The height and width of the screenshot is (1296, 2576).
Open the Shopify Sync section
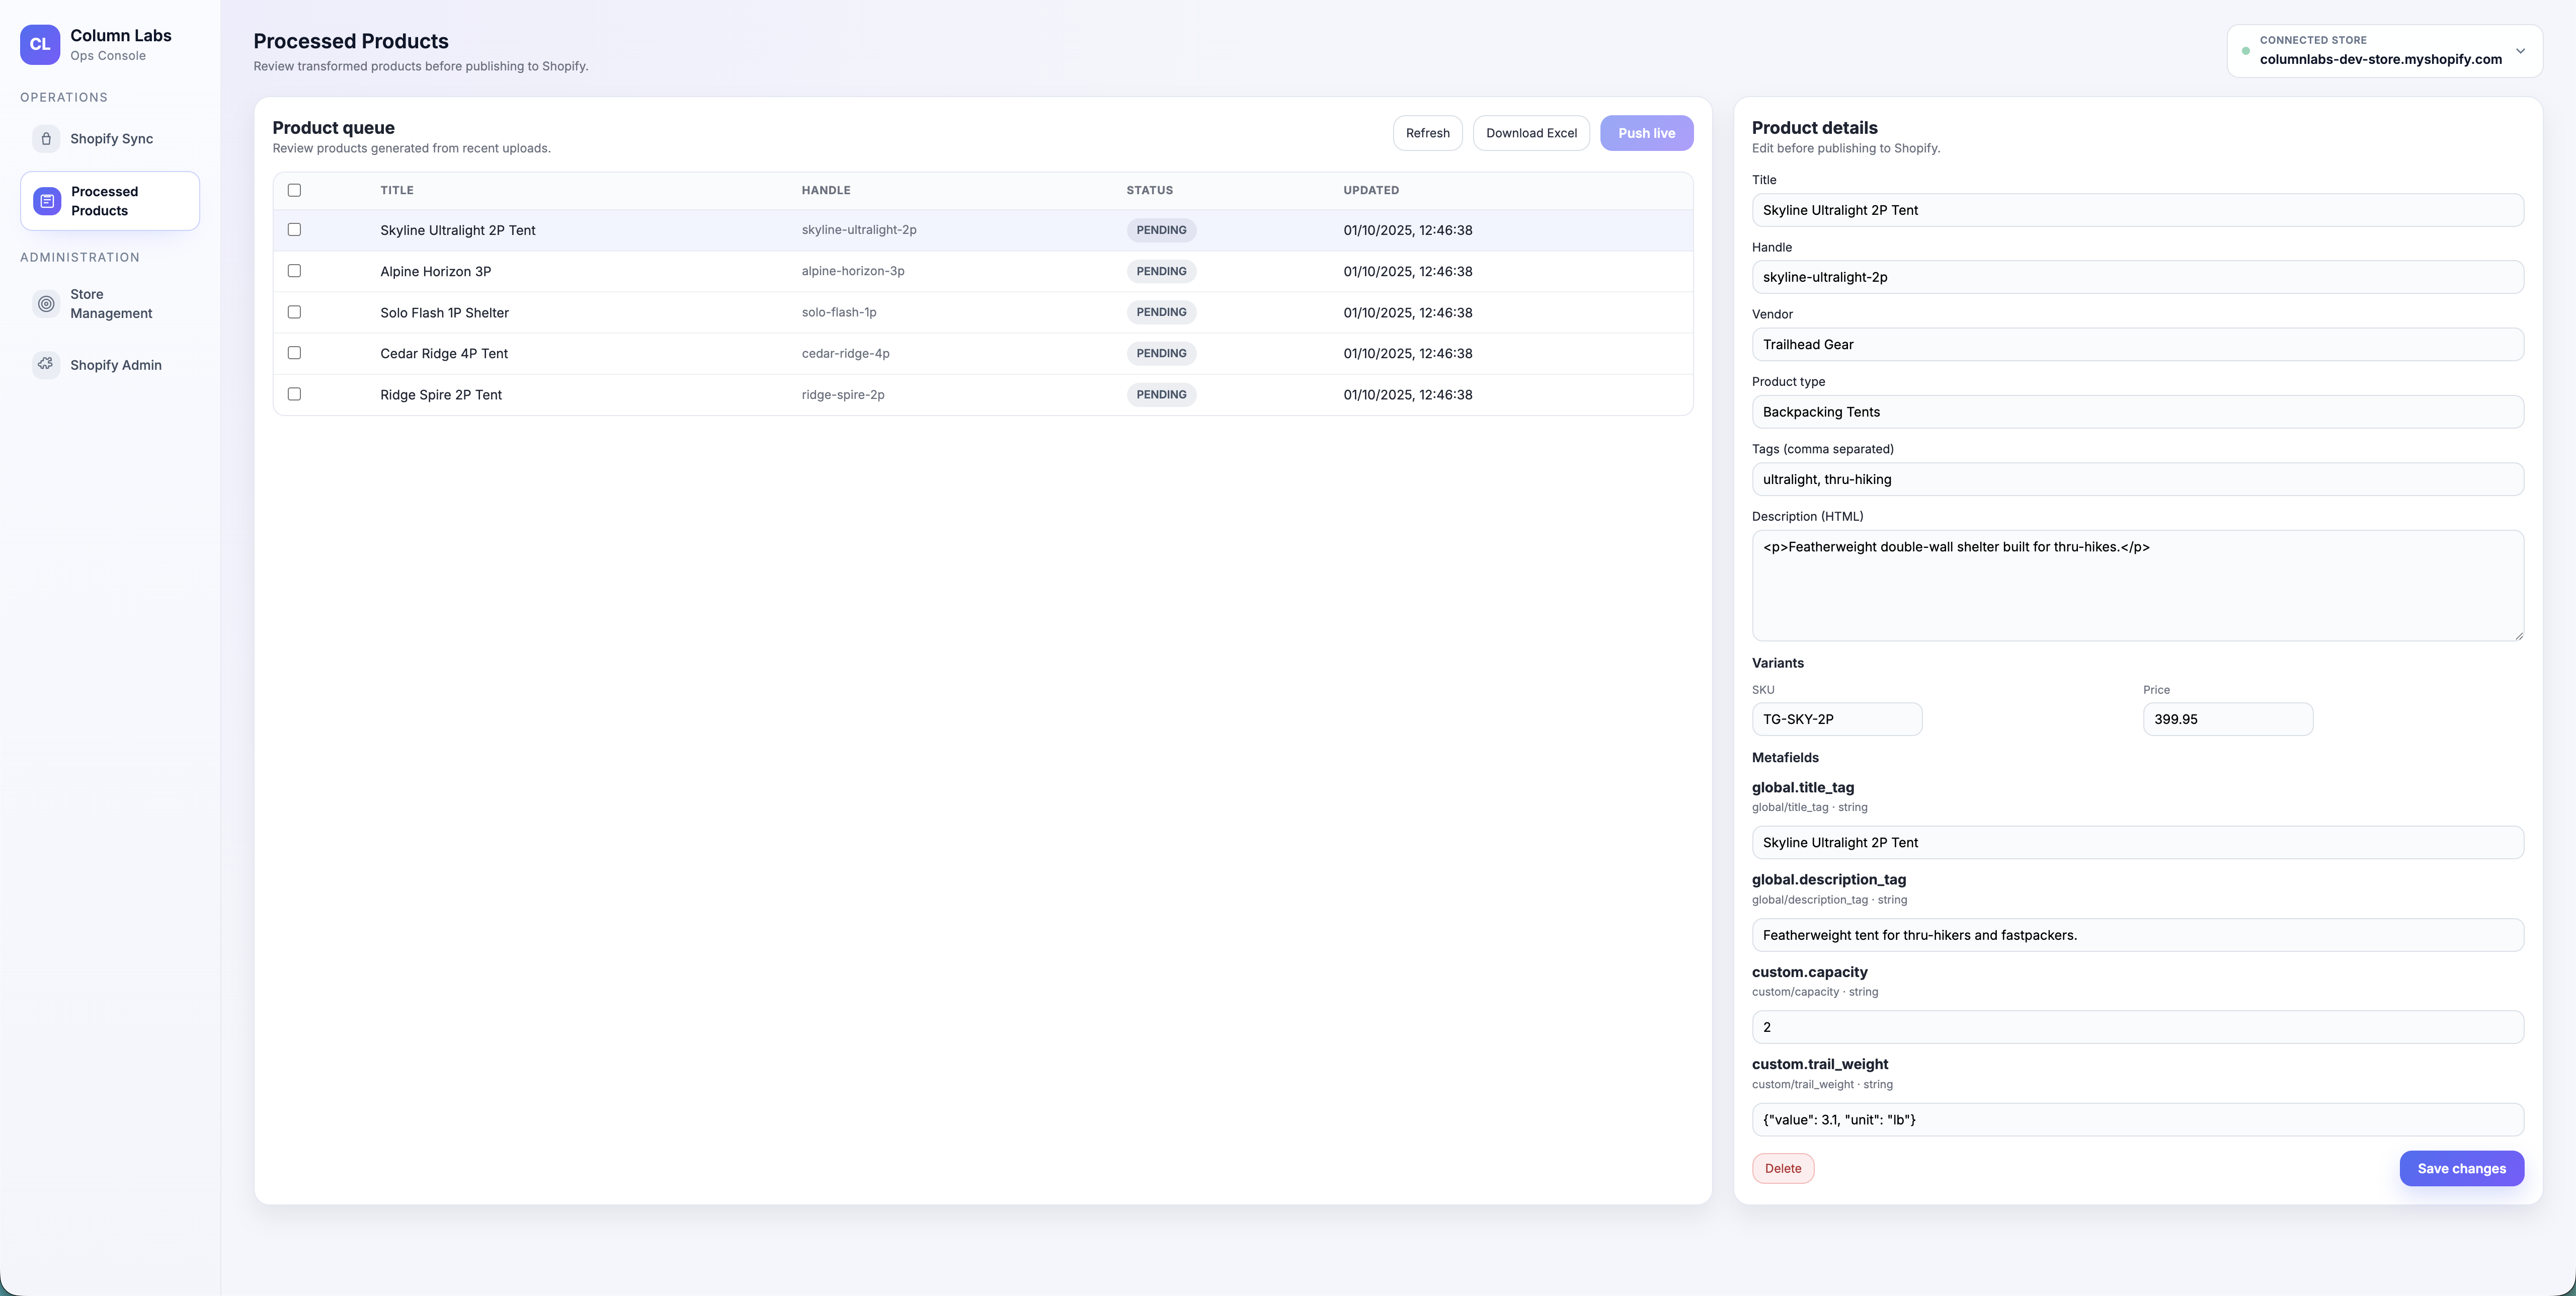(x=110, y=139)
